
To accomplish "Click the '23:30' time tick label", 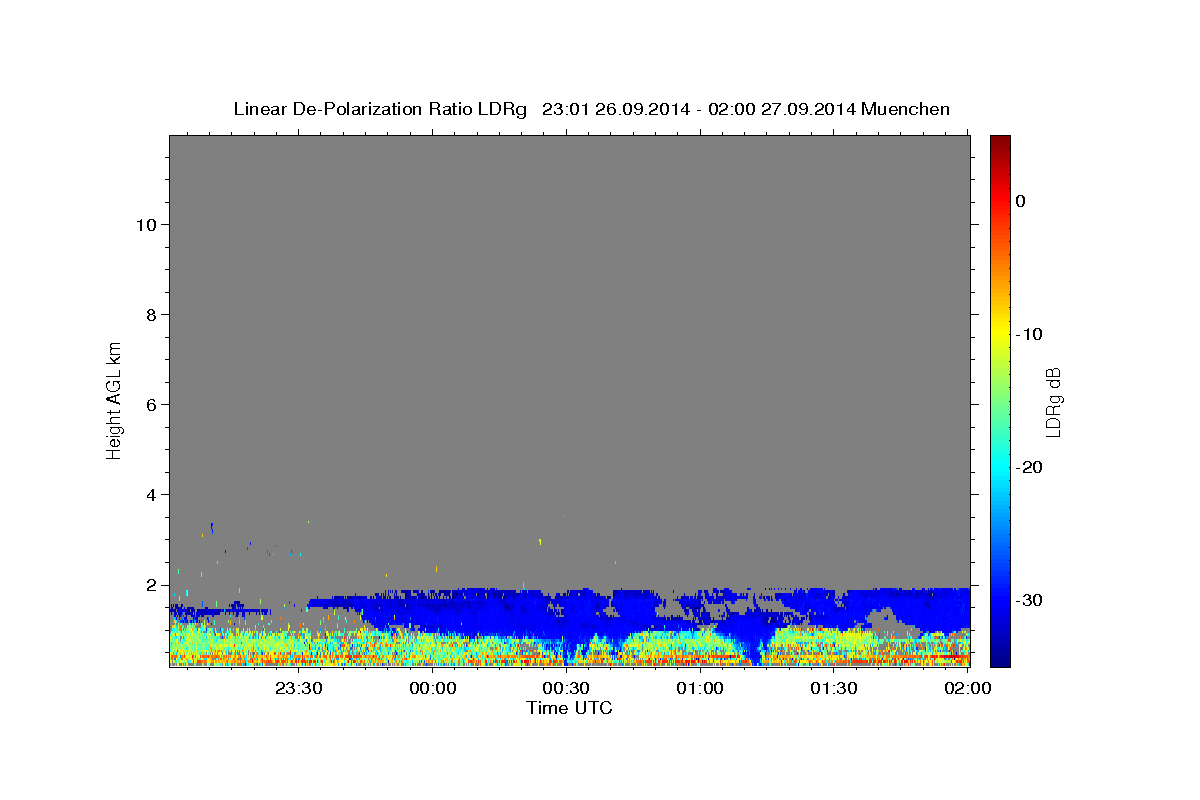I will point(298,688).
